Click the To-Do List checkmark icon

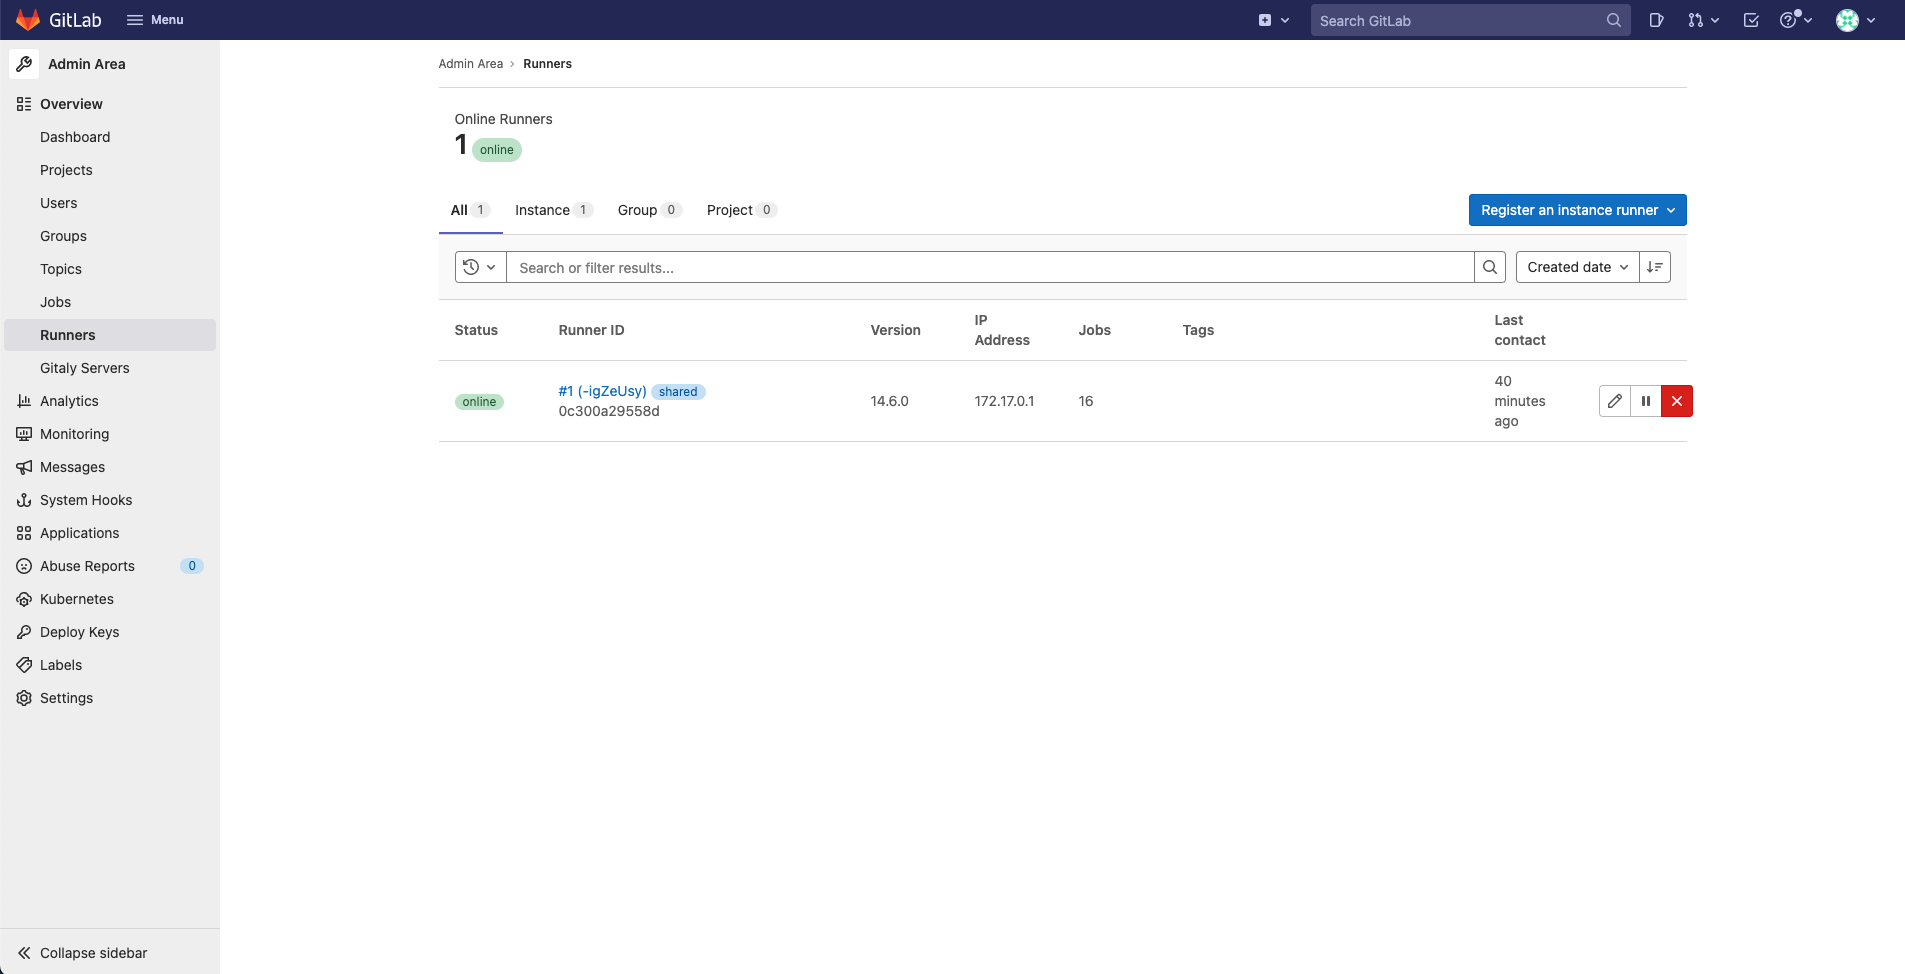[x=1749, y=20]
